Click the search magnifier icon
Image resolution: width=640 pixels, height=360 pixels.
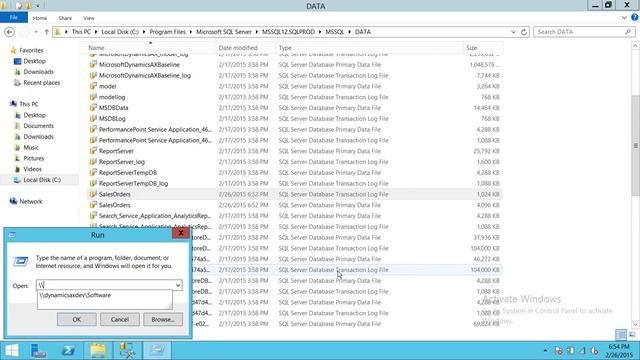coord(628,32)
